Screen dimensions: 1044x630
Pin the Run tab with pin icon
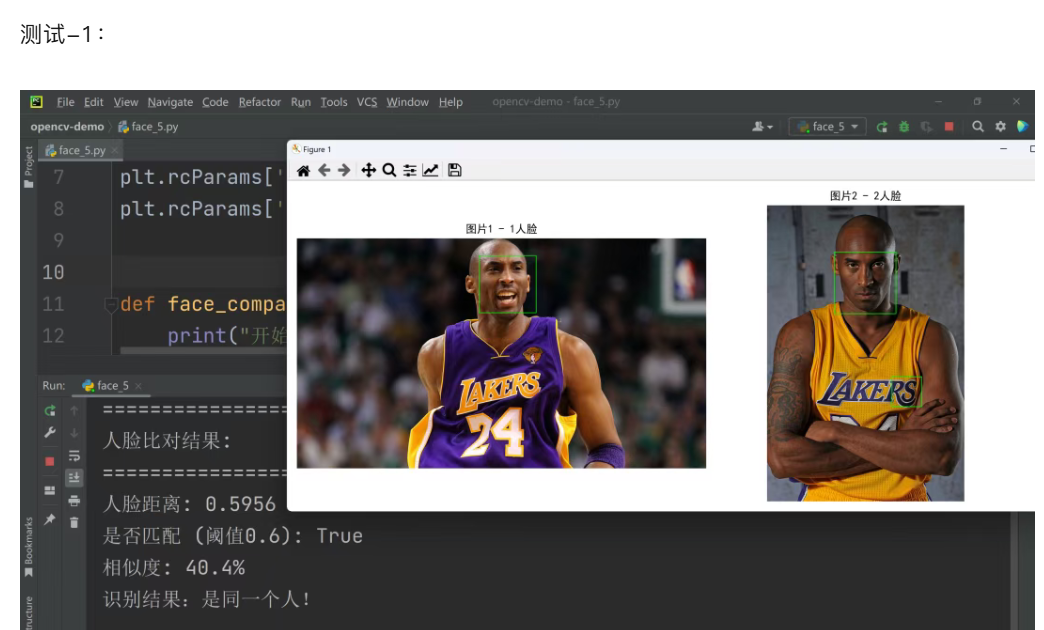tap(50, 519)
